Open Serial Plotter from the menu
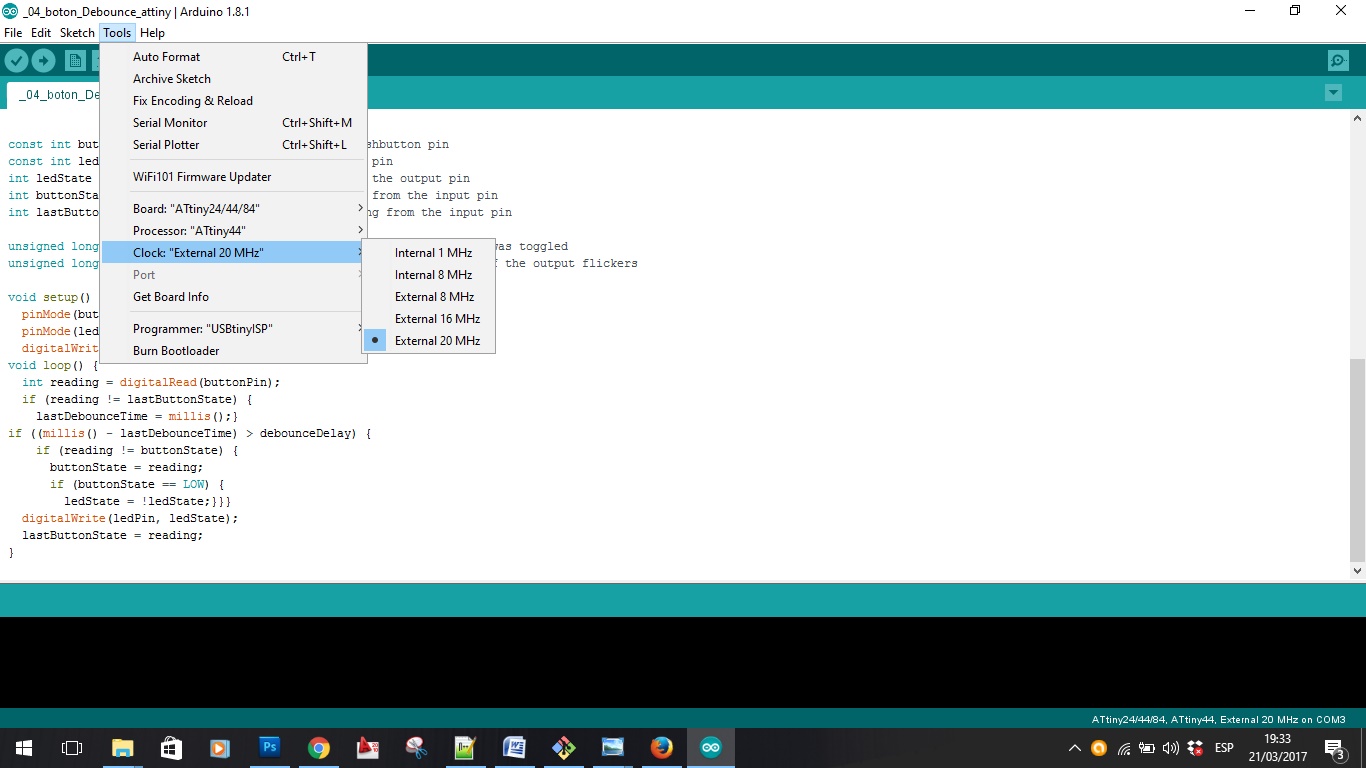1366x768 pixels. point(234,145)
